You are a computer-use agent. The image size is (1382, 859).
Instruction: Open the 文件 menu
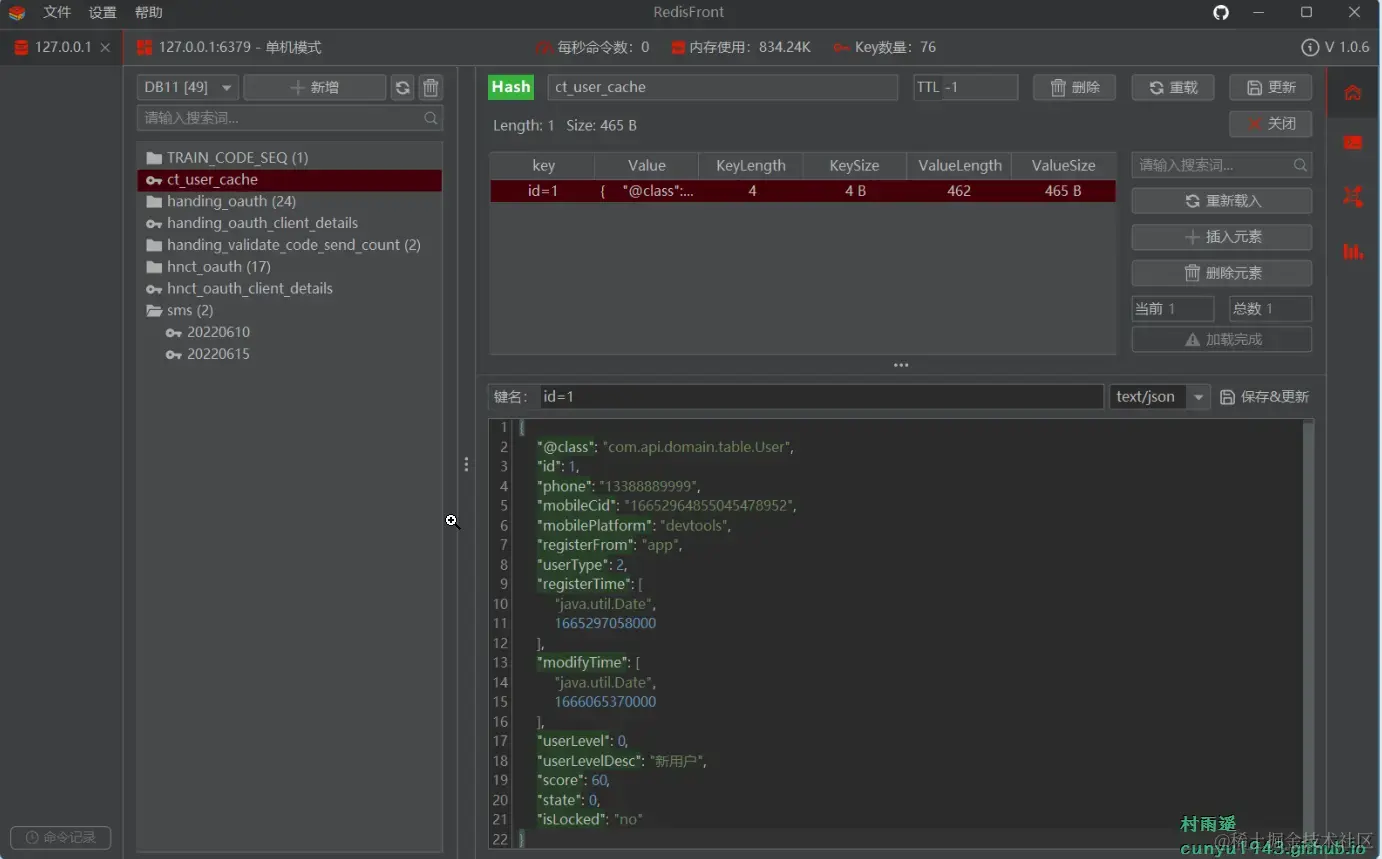57,12
